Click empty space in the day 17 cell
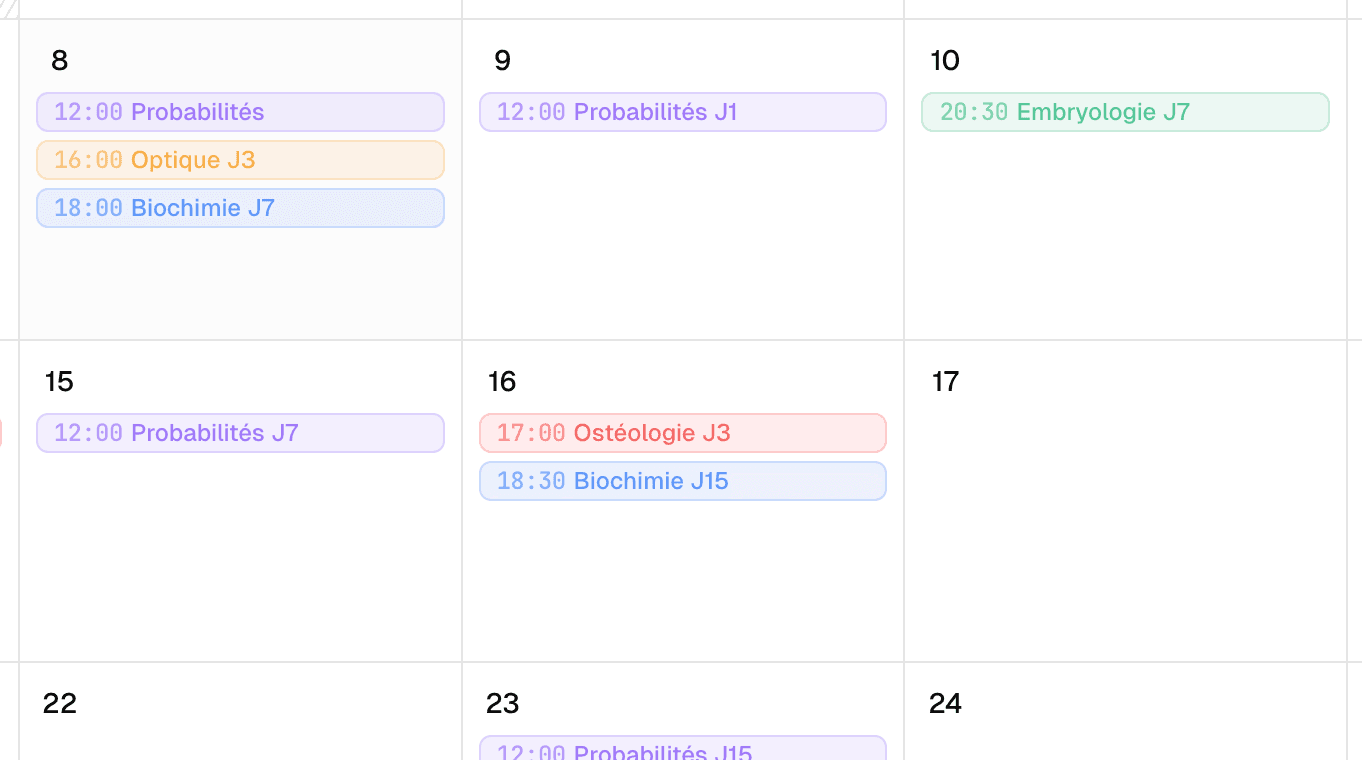The image size is (1362, 760). point(1125,530)
